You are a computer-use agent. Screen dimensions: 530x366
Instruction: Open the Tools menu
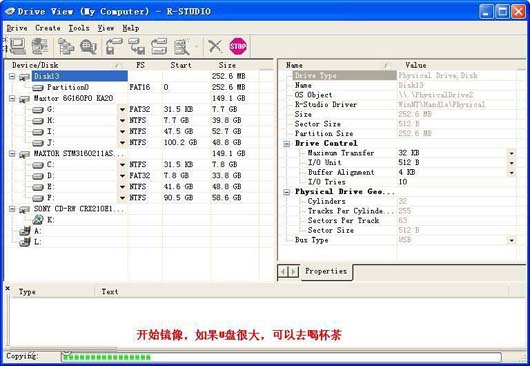tap(79, 28)
